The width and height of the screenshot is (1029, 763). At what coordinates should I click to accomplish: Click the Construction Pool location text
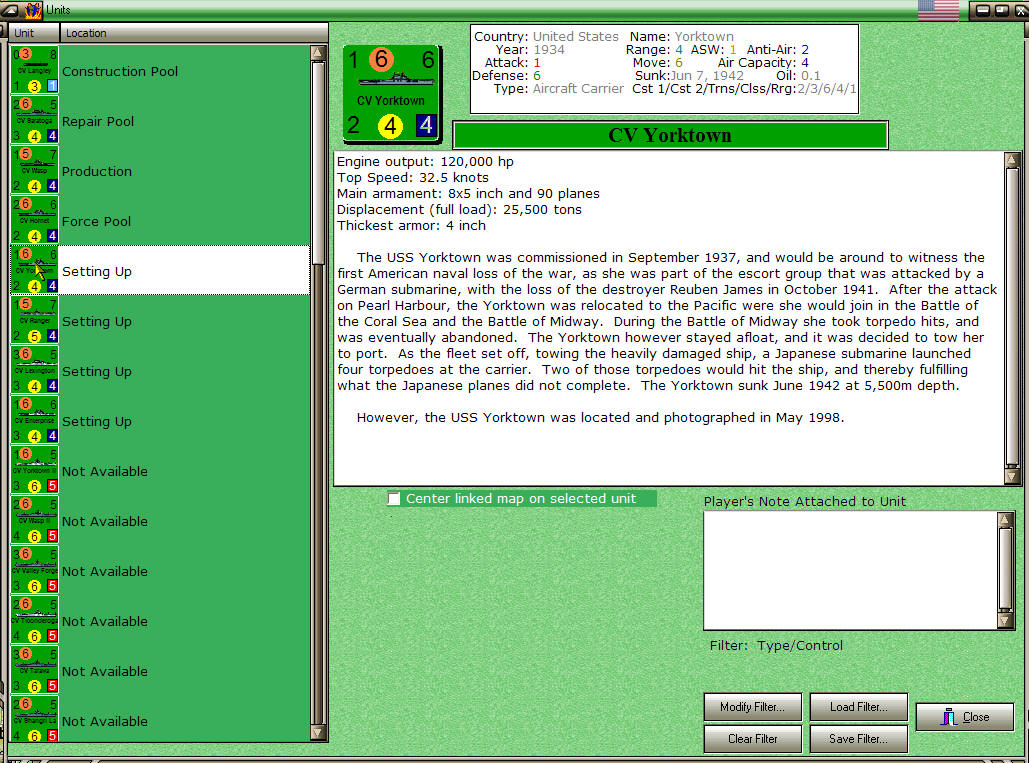tap(120, 71)
